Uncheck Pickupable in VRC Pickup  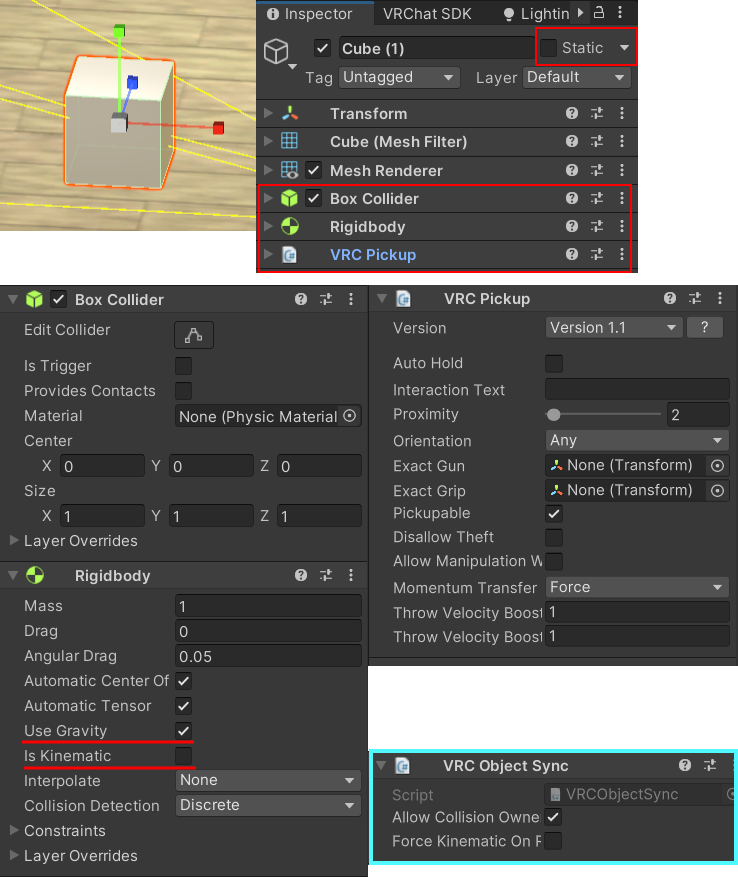coord(553,513)
